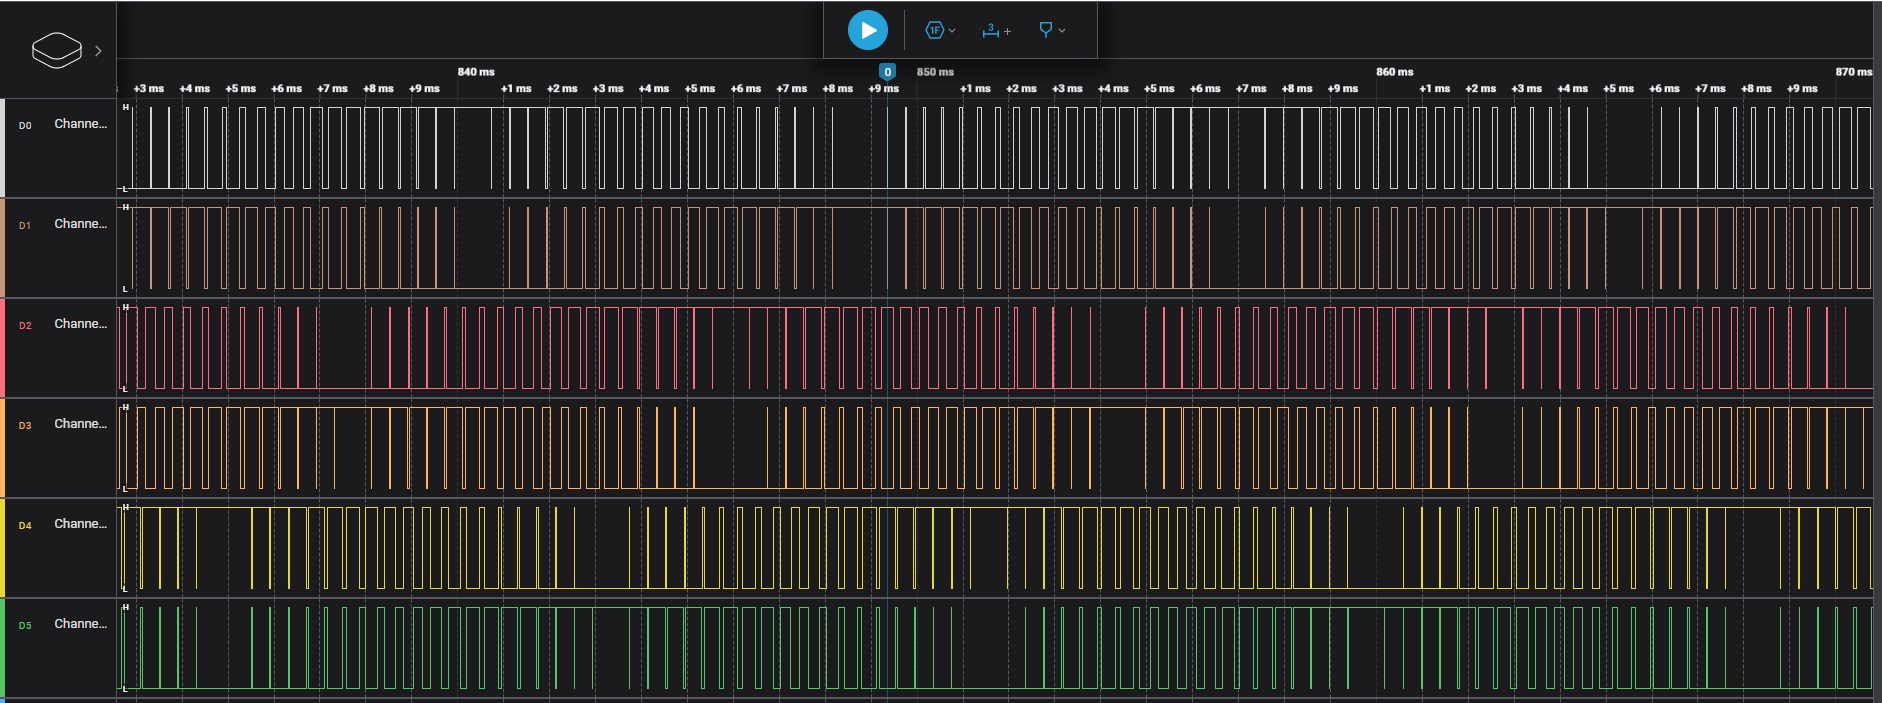Click the 850 ms ruler label
1882x703 pixels.
[x=935, y=72]
